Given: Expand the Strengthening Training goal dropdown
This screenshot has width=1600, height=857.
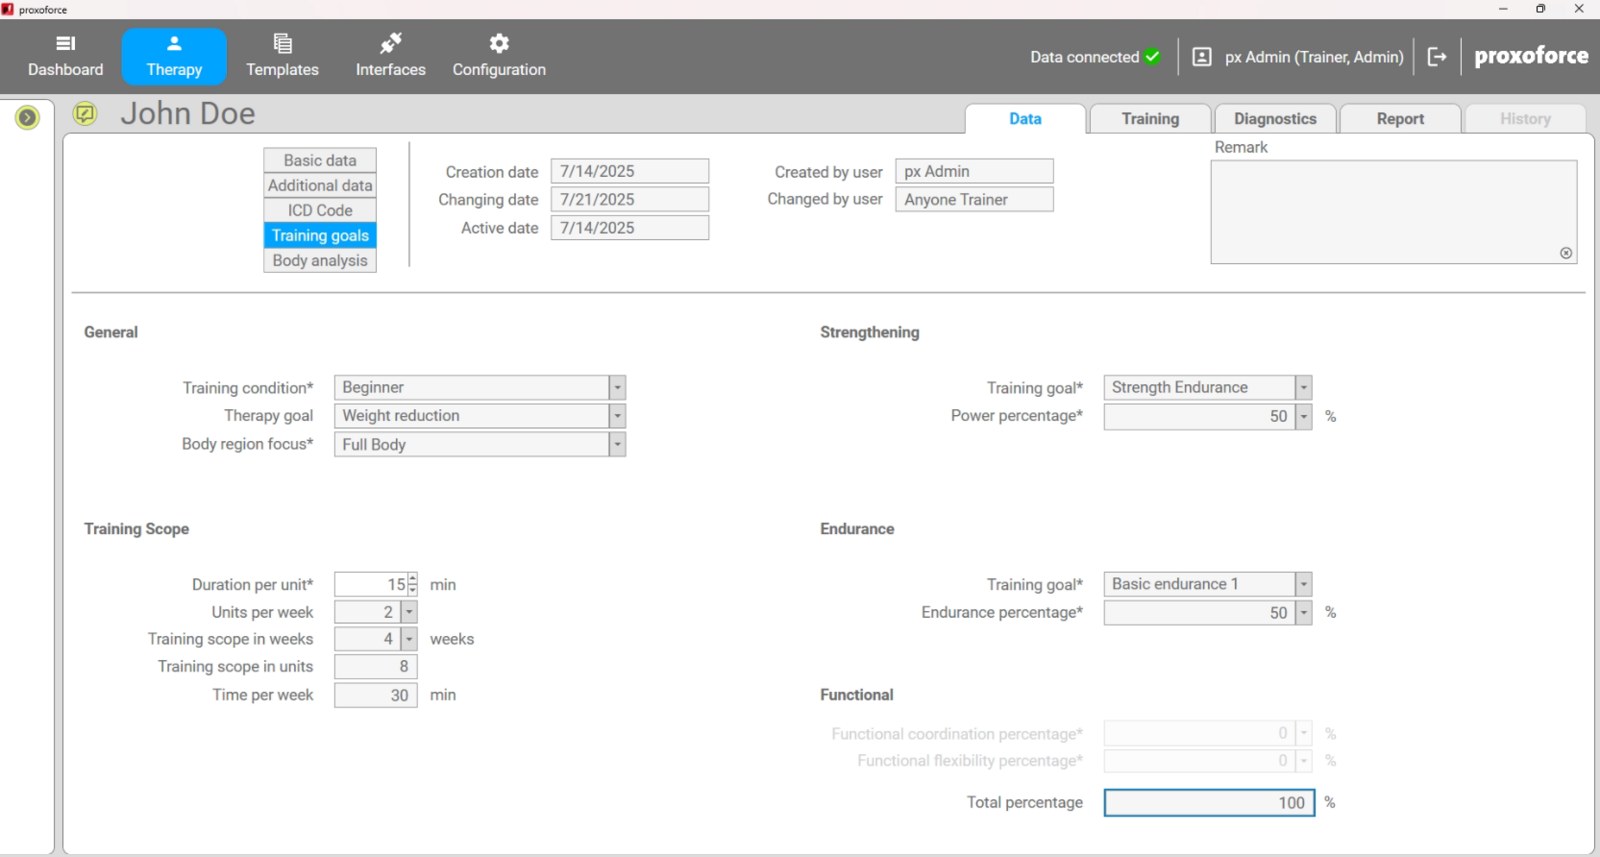Looking at the screenshot, I should point(1303,388).
